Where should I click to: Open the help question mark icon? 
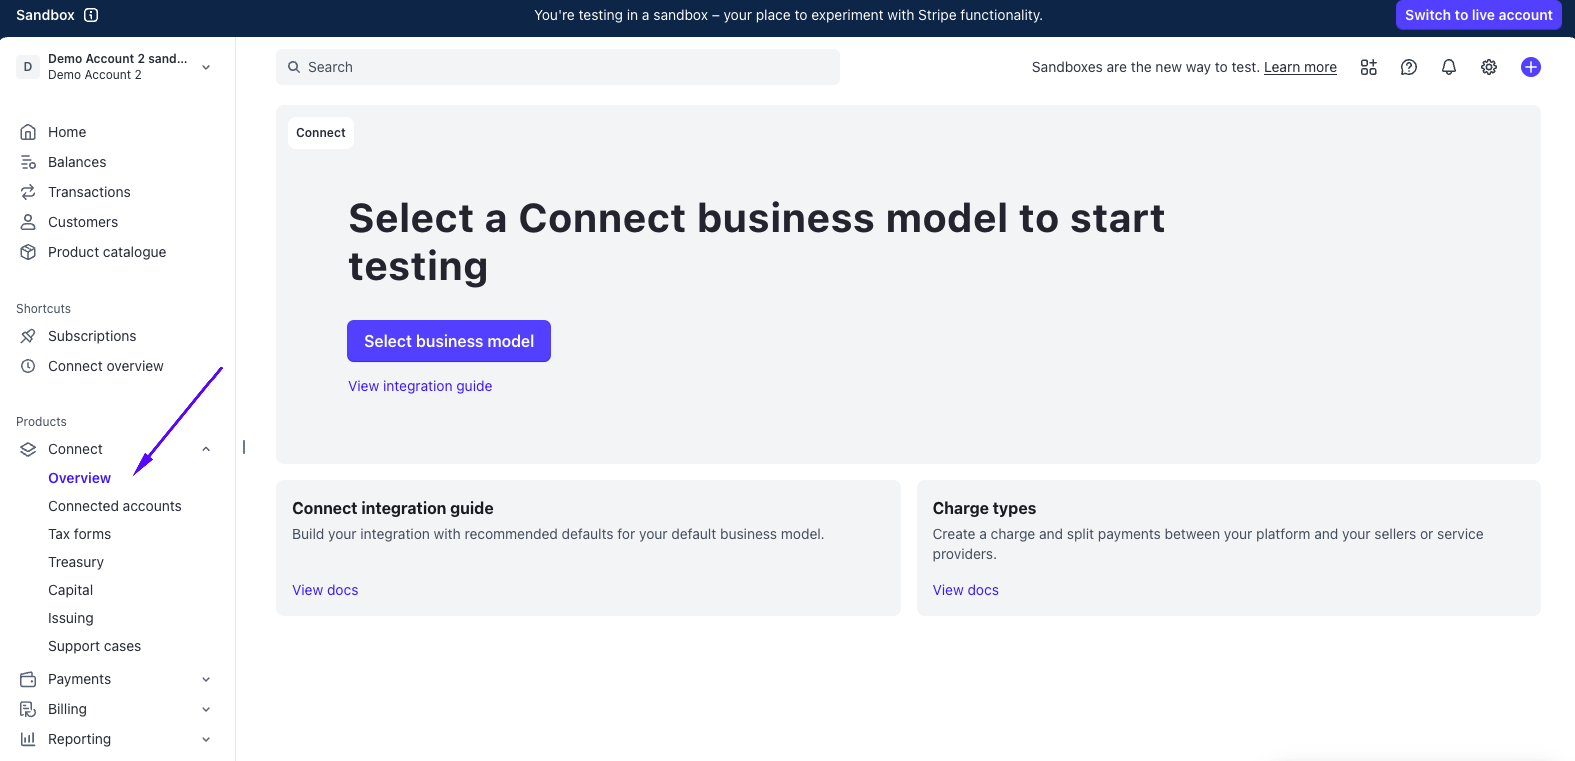pos(1409,67)
